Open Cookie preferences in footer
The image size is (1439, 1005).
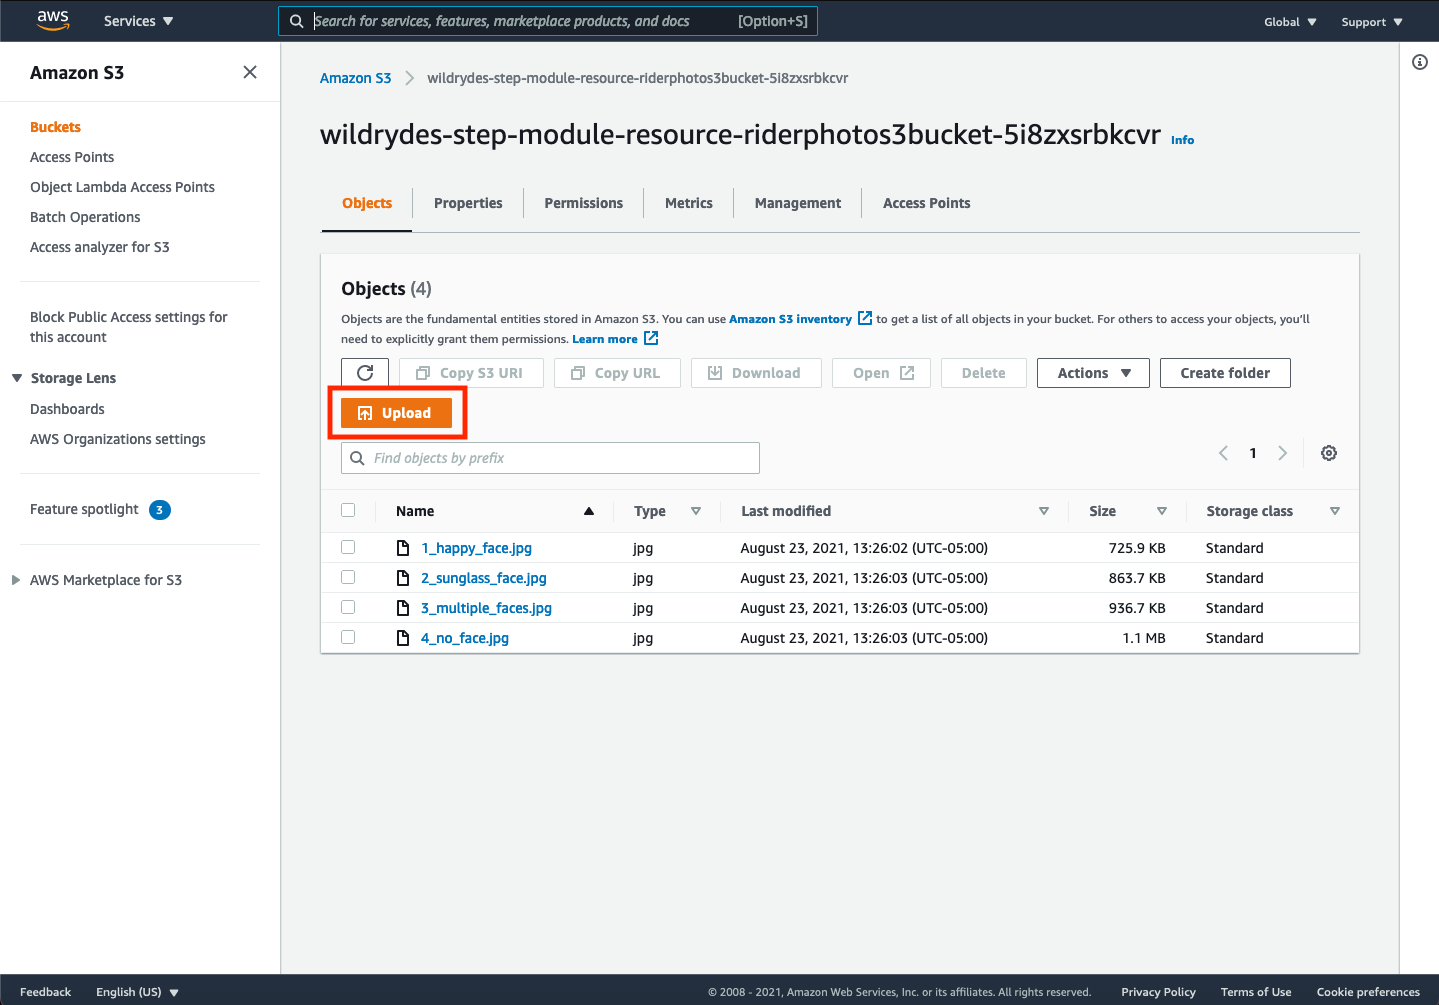[1368, 992]
